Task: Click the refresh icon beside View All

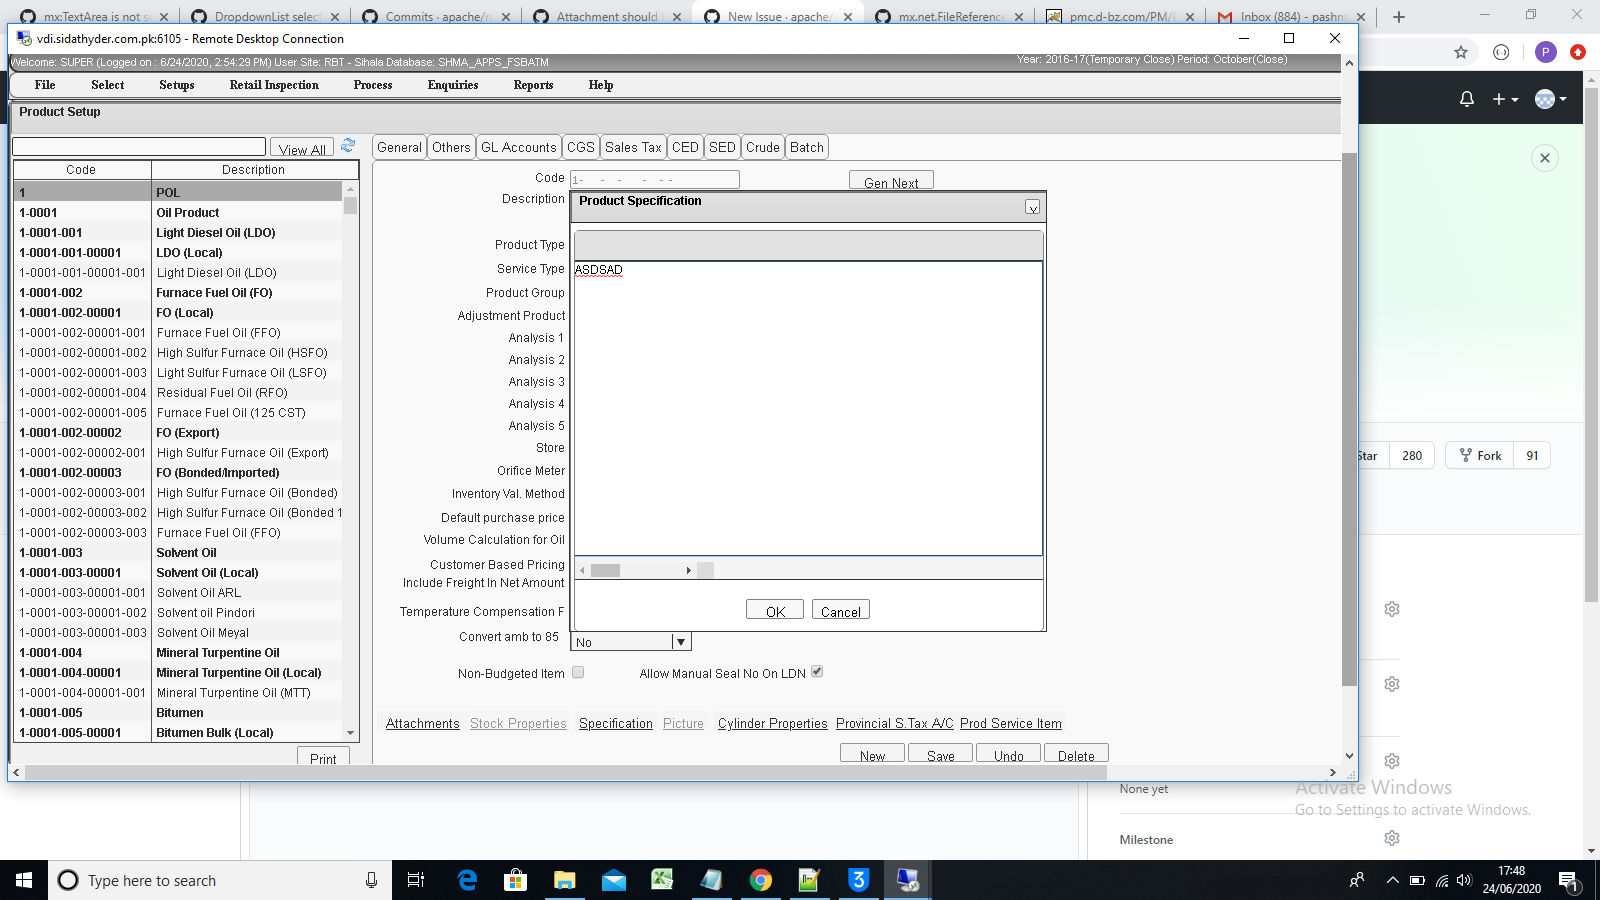Action: pos(348,146)
